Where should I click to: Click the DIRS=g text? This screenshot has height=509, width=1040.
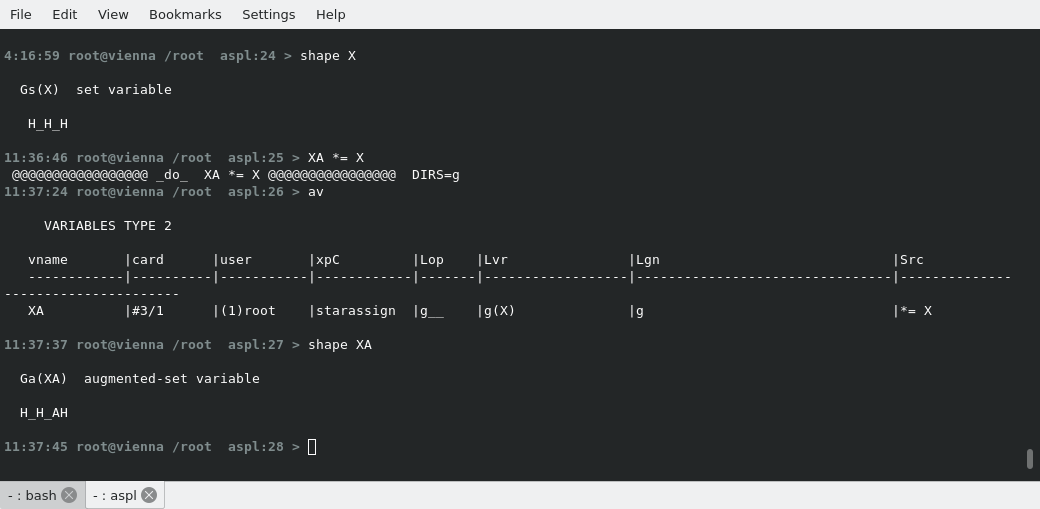click(x=436, y=175)
